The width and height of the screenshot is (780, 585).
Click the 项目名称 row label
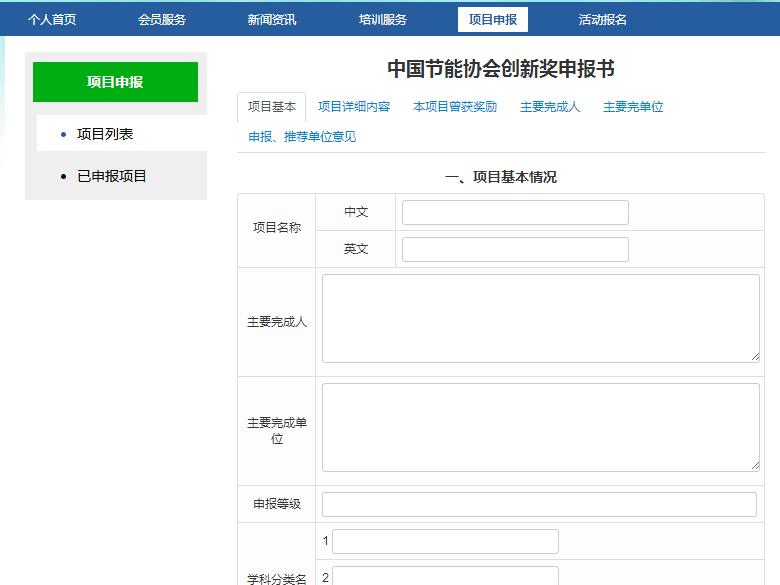coord(277,228)
